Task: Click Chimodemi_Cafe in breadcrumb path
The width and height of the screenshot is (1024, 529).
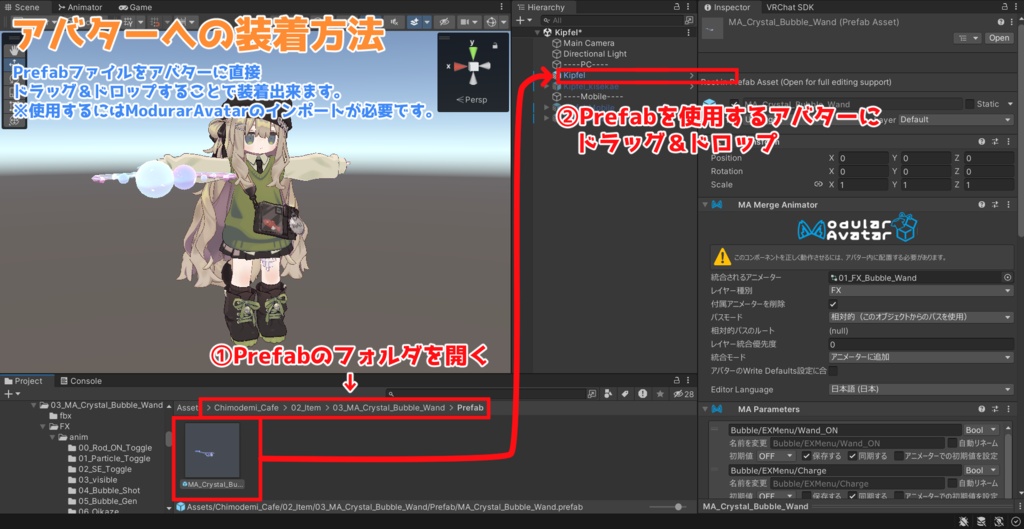Action: point(248,408)
